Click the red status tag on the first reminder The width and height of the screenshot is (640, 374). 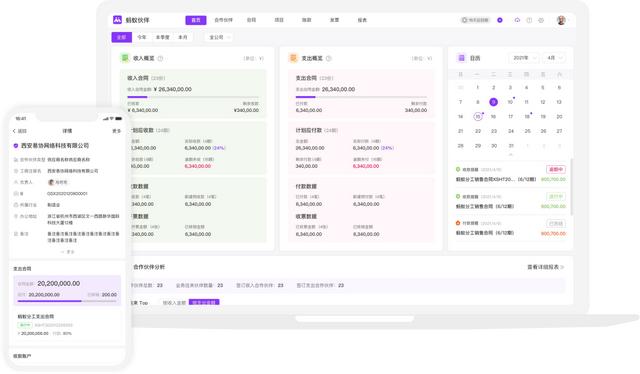[x=556, y=169]
